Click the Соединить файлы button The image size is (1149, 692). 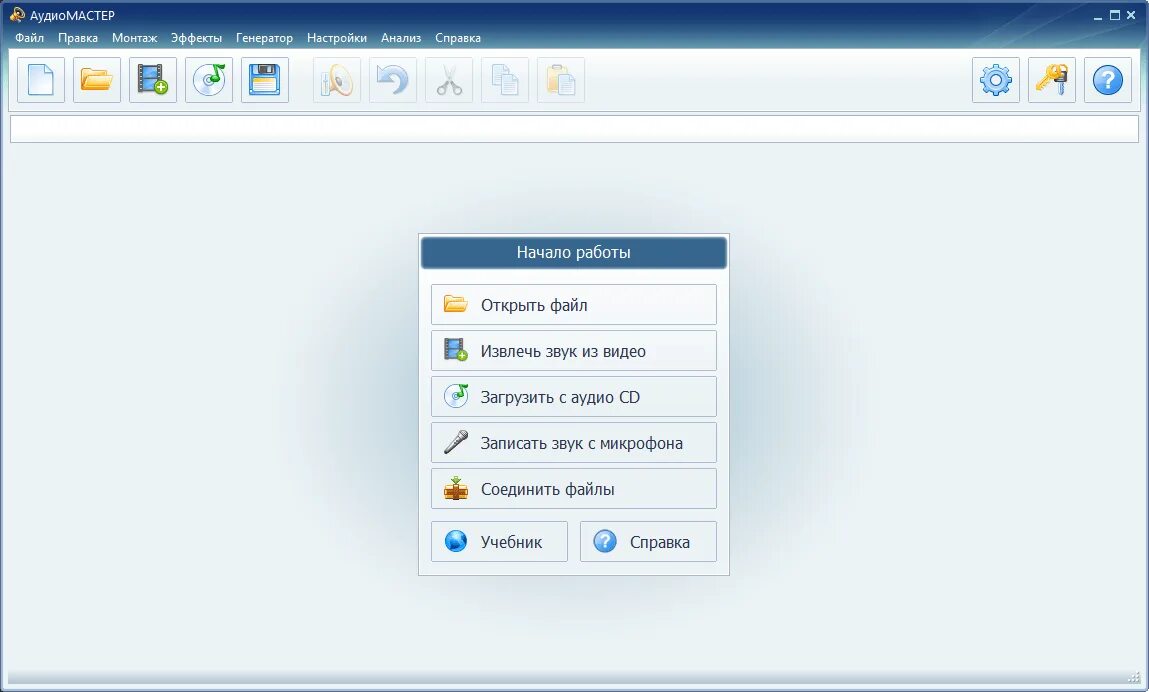click(x=574, y=489)
